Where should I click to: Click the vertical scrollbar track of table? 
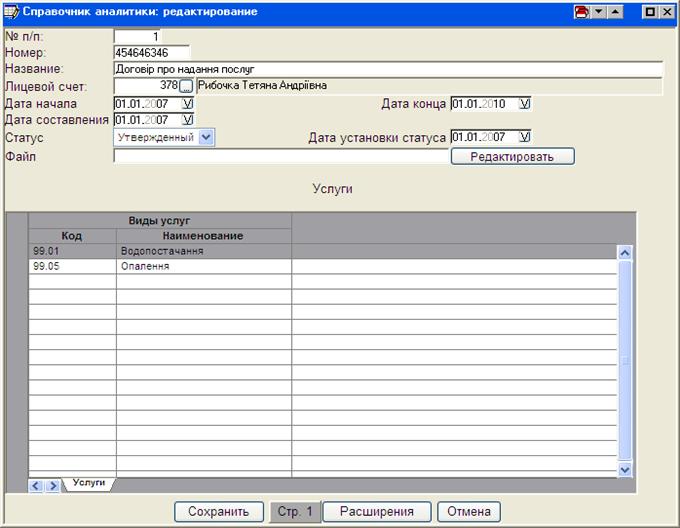(625, 361)
